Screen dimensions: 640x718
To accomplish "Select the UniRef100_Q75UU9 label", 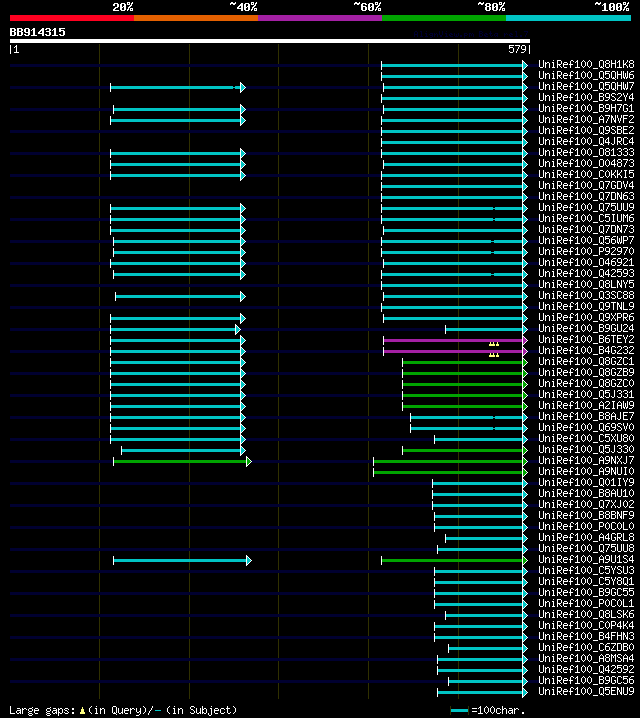I will (586, 207).
